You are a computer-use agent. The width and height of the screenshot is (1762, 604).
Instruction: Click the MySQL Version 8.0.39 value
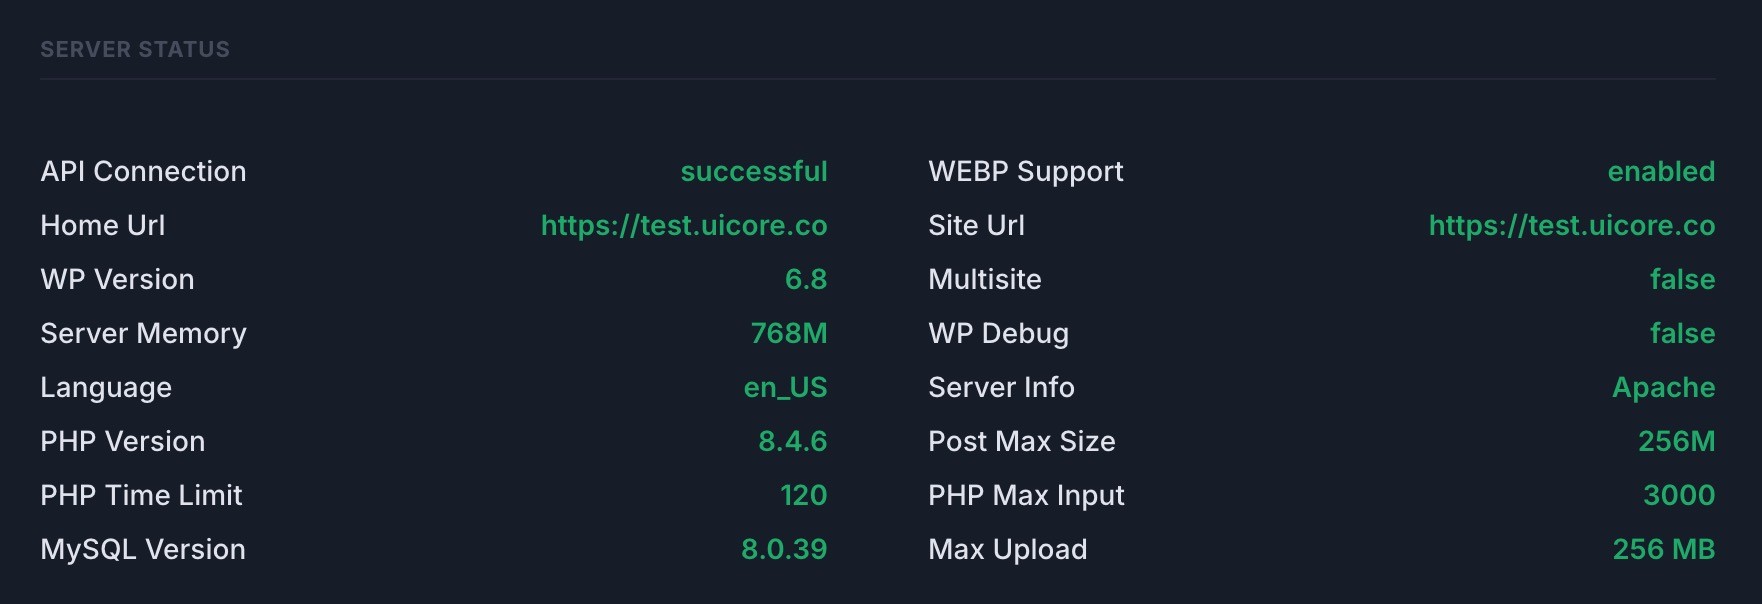click(x=784, y=549)
